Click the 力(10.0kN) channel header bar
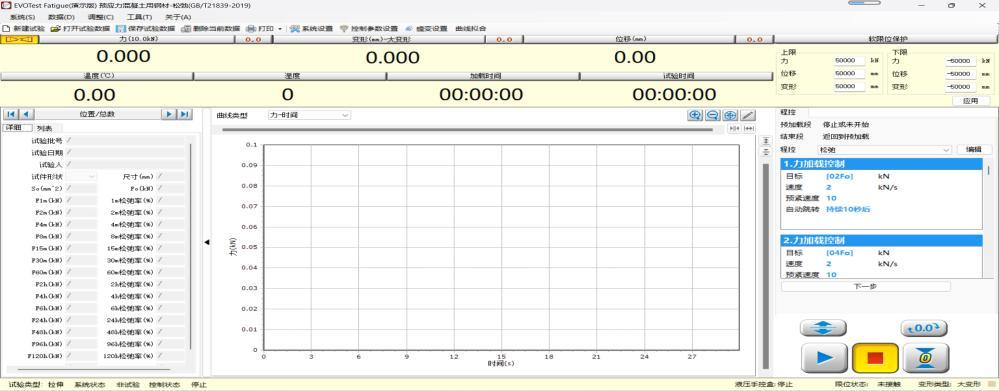The height and width of the screenshot is (391, 999). click(137, 39)
